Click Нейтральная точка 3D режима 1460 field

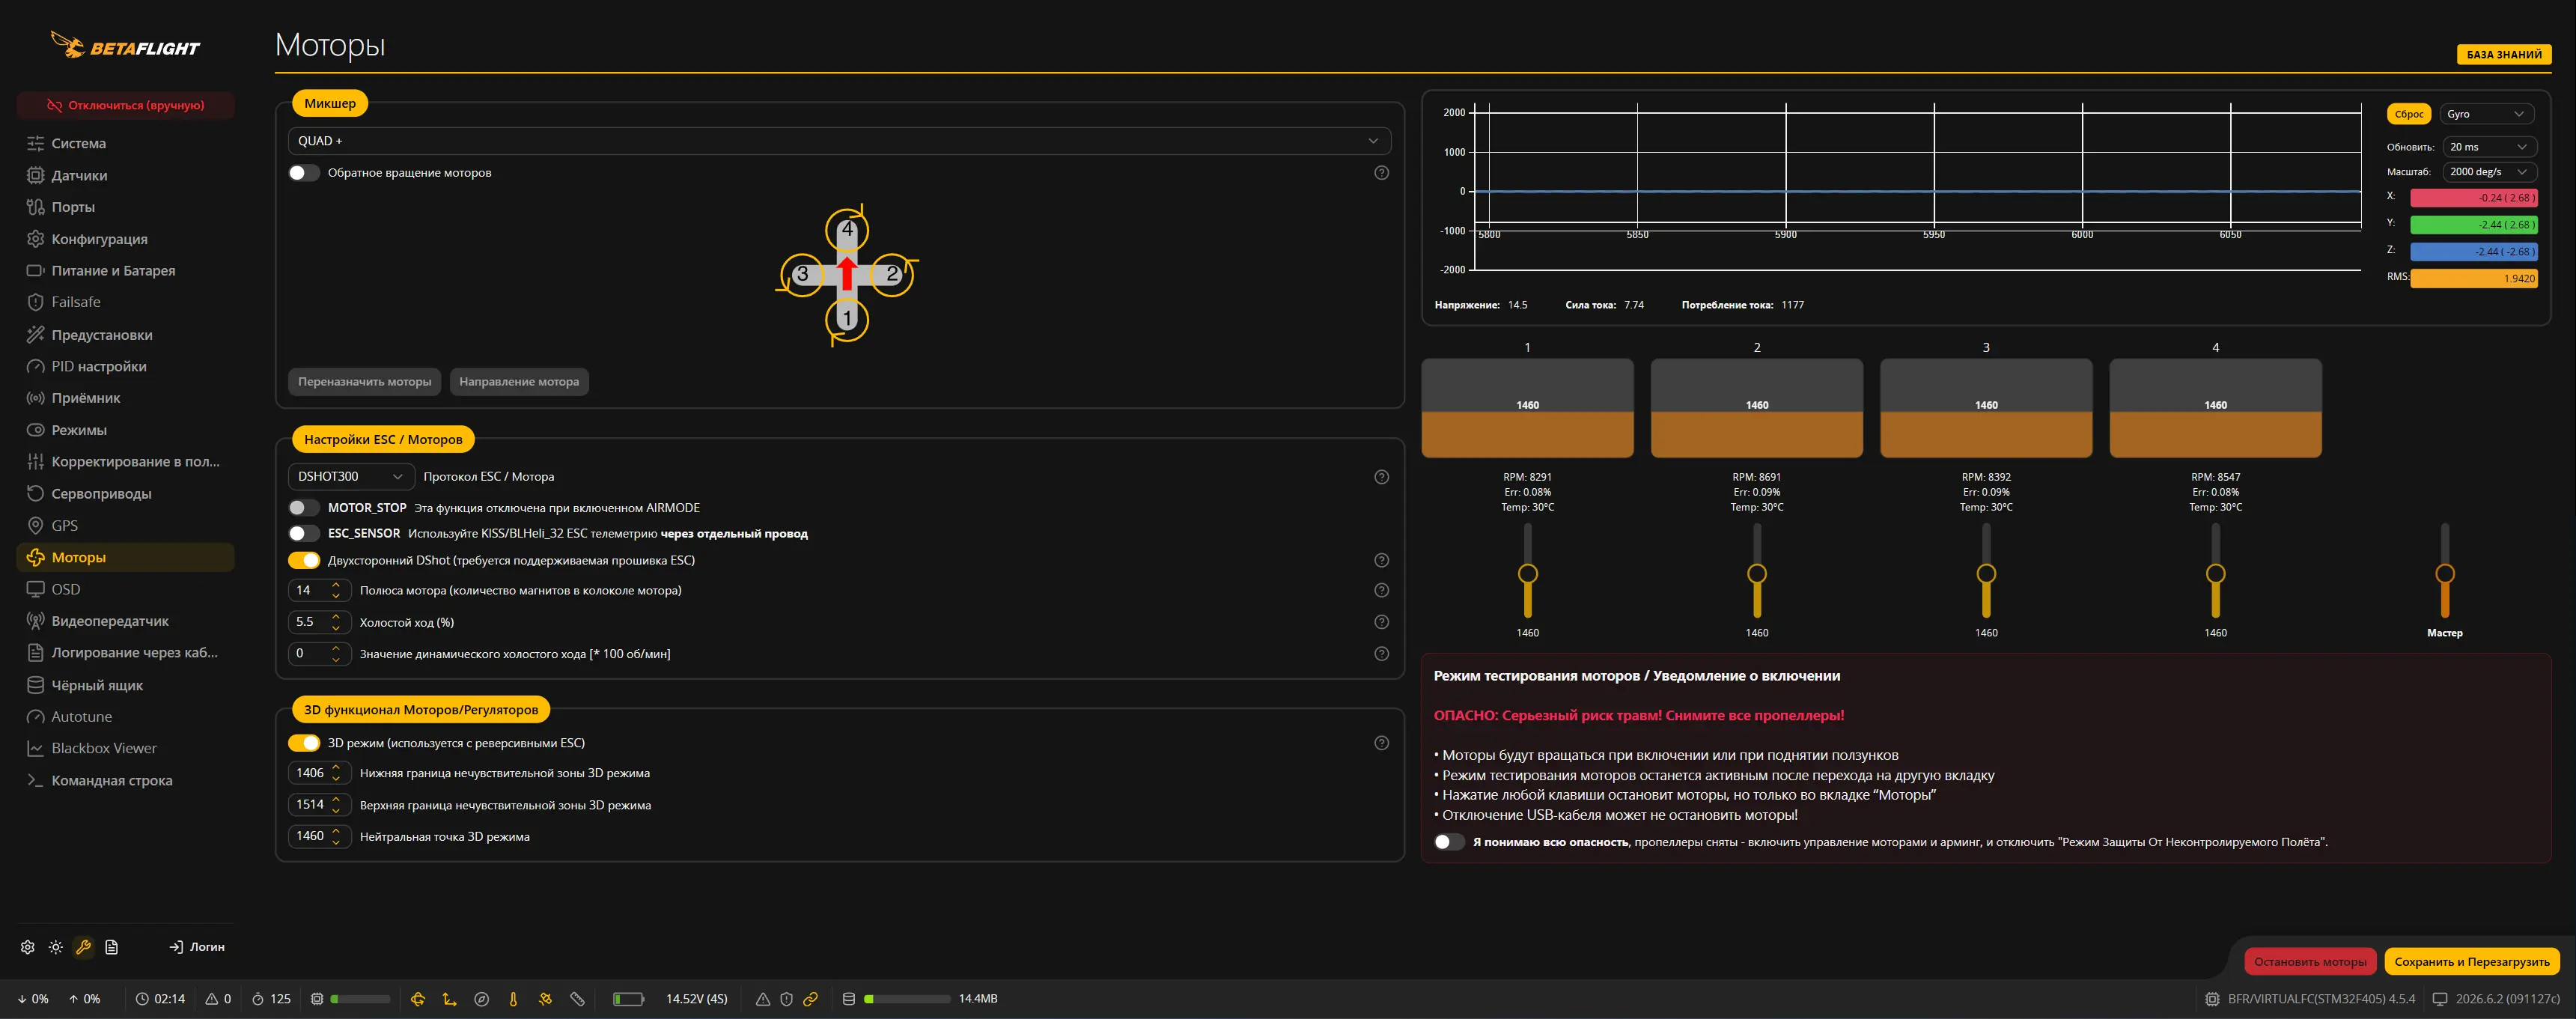319,837
